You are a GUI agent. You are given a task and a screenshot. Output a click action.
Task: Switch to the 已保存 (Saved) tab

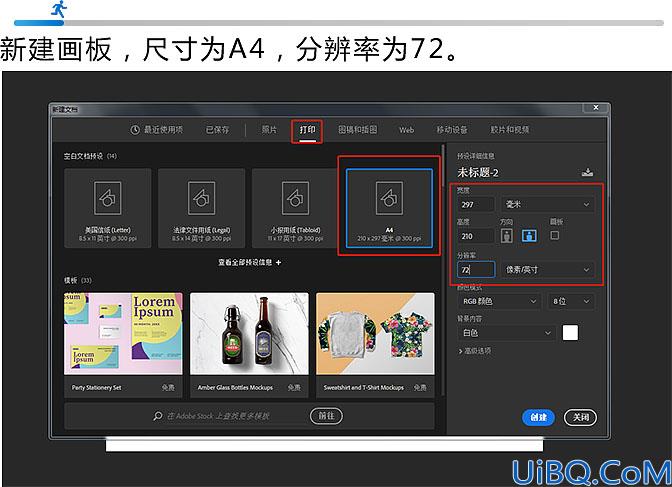coord(217,129)
